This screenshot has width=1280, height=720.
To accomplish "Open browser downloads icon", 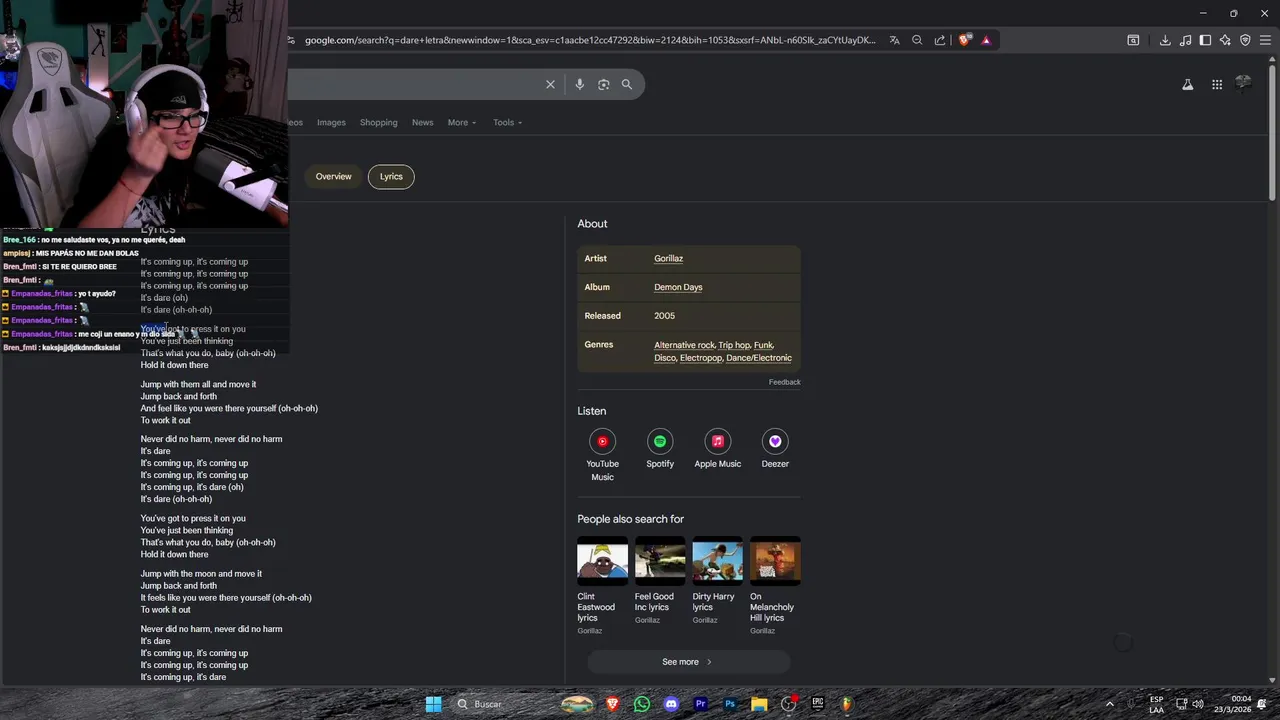I will pyautogui.click(x=1165, y=40).
